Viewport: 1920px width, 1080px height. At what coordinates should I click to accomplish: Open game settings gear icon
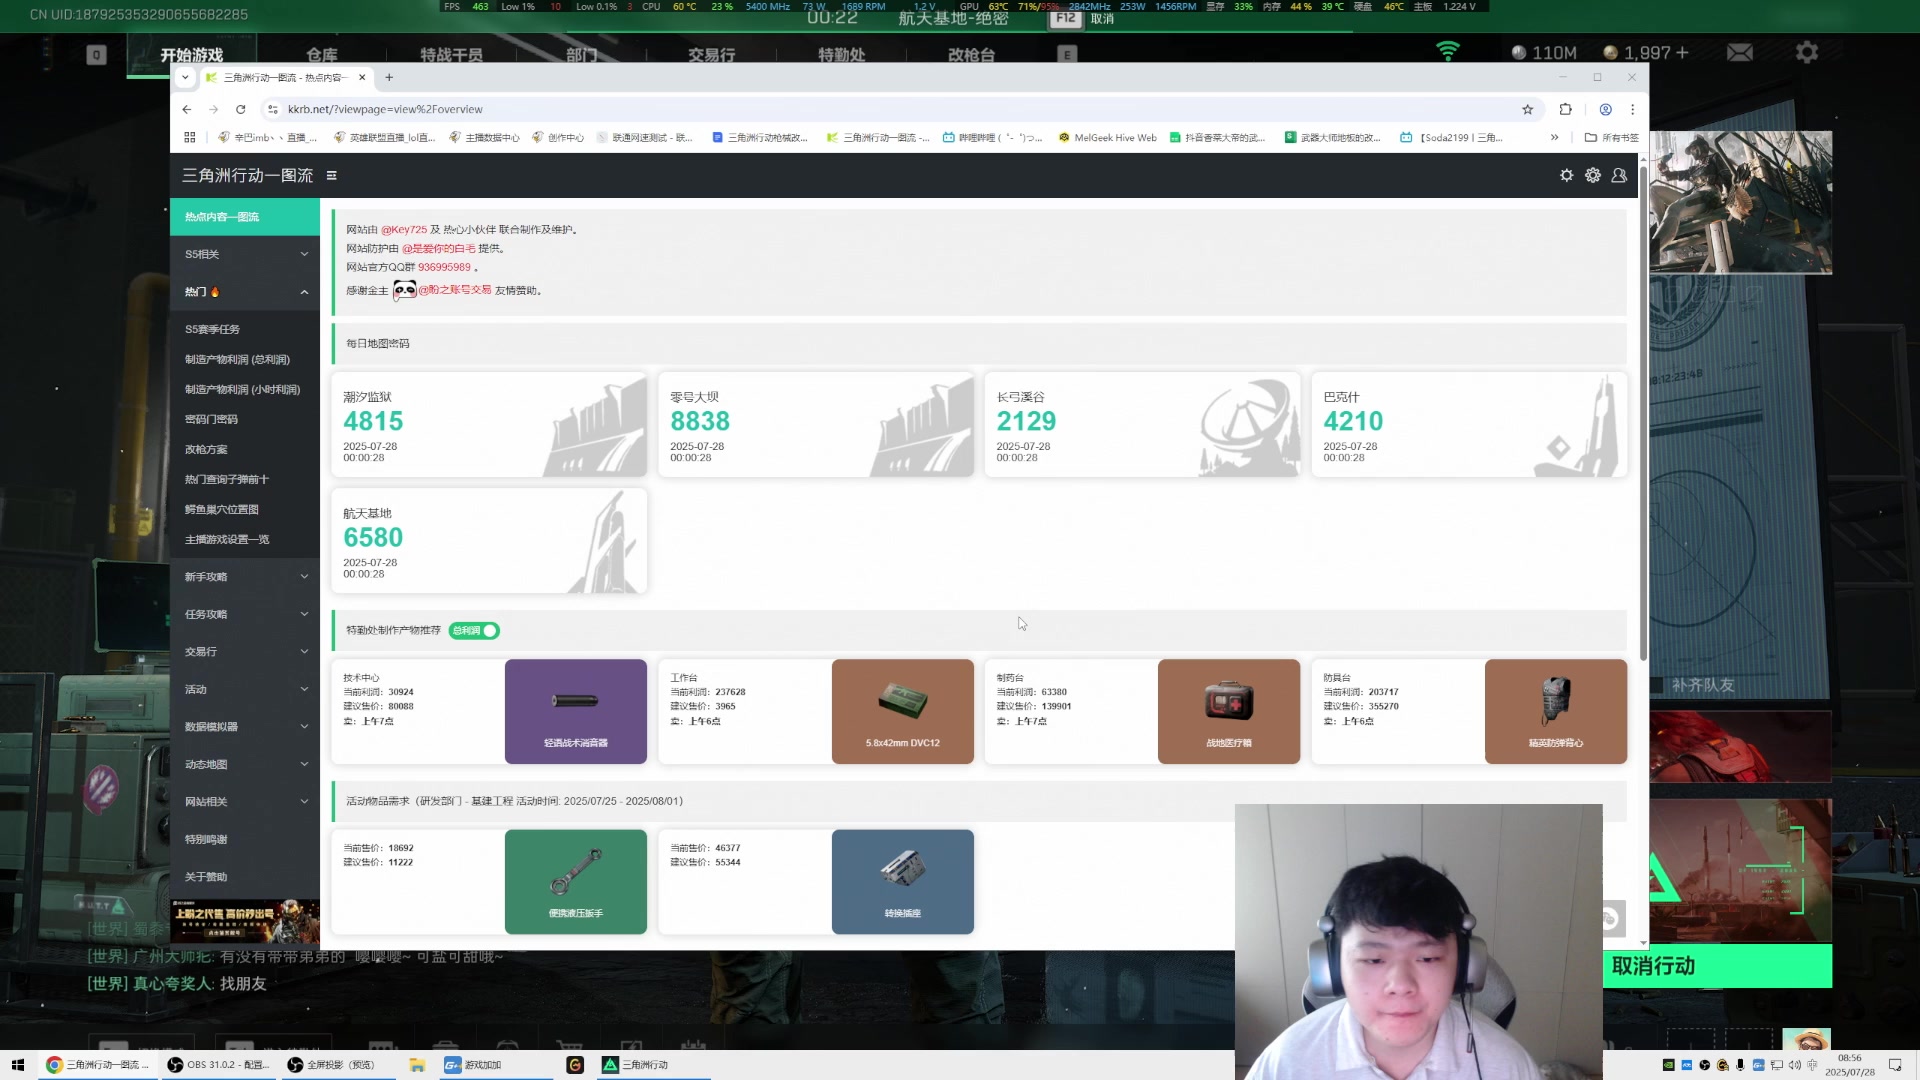(1806, 52)
